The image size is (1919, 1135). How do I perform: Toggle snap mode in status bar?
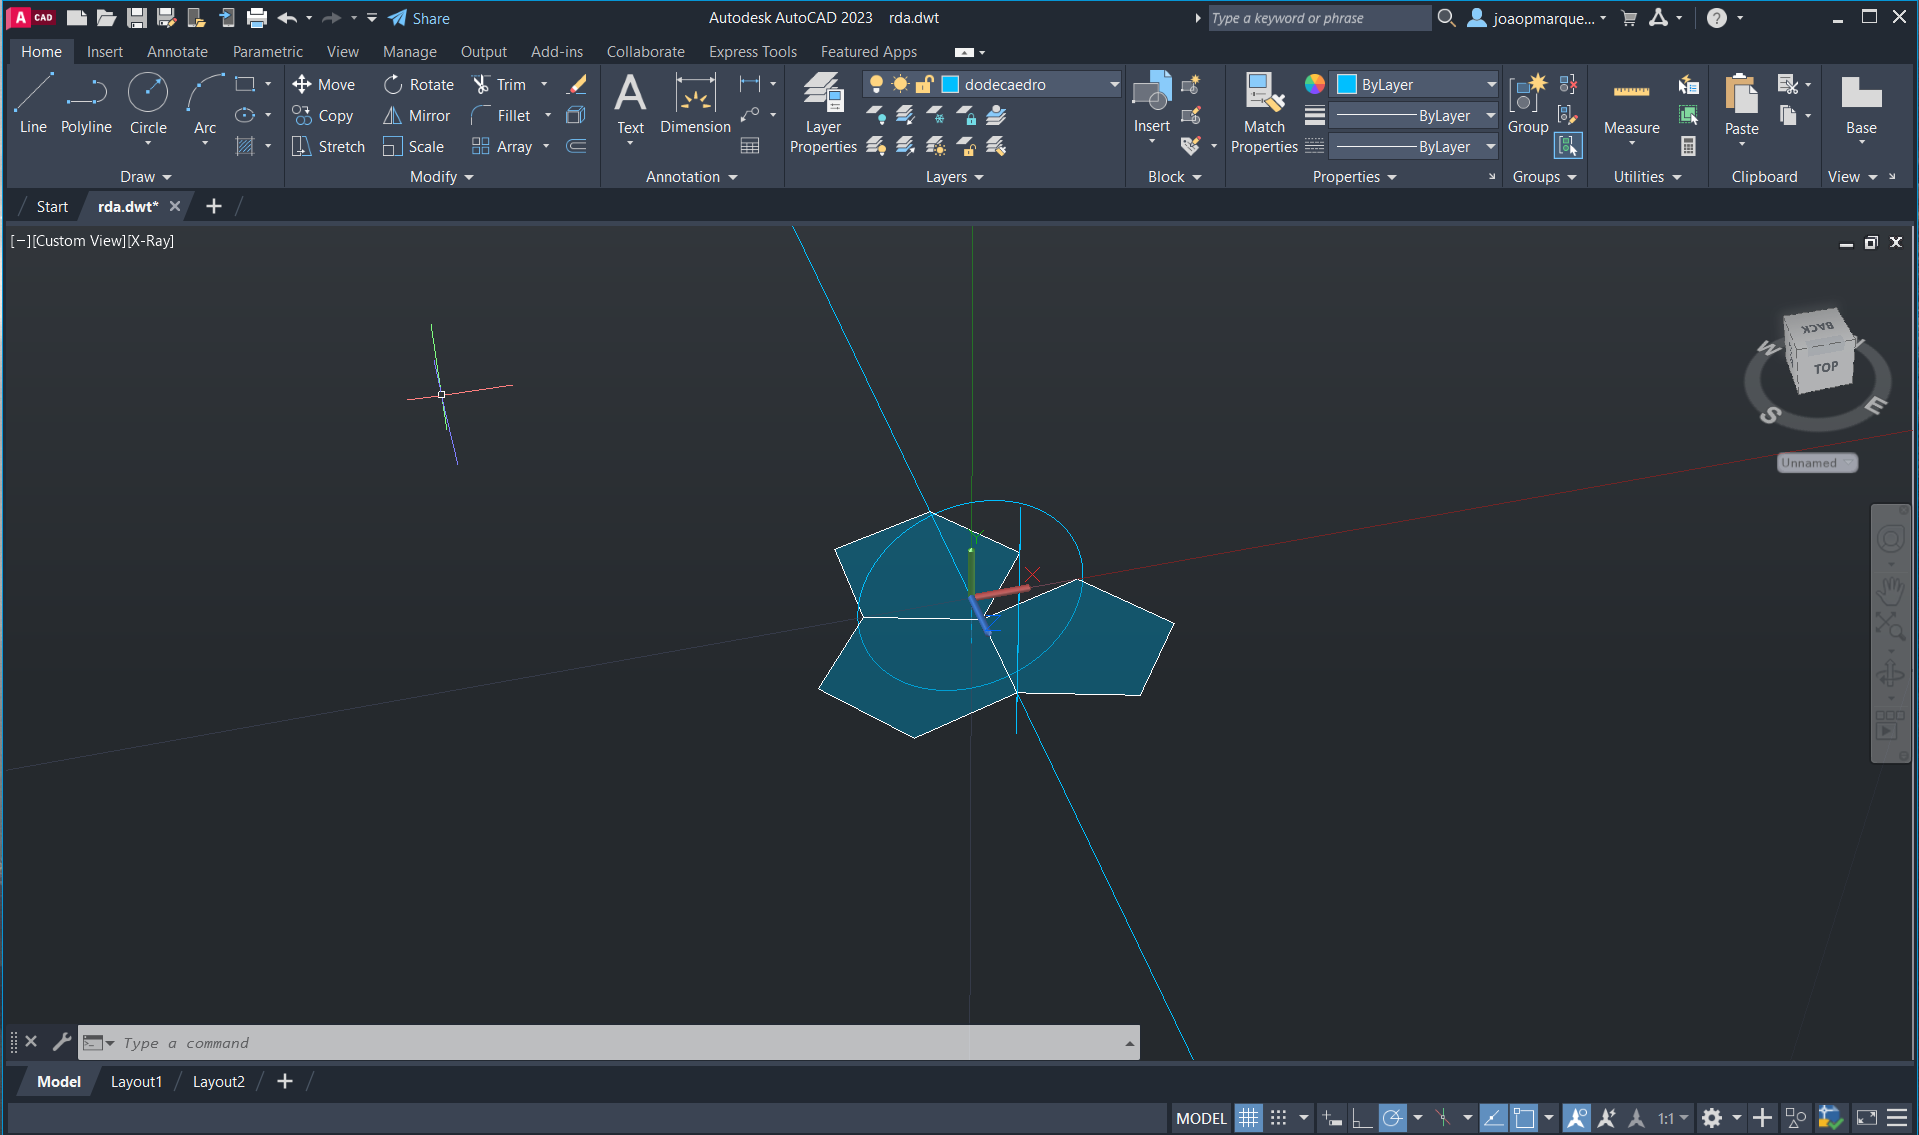pyautogui.click(x=1279, y=1118)
